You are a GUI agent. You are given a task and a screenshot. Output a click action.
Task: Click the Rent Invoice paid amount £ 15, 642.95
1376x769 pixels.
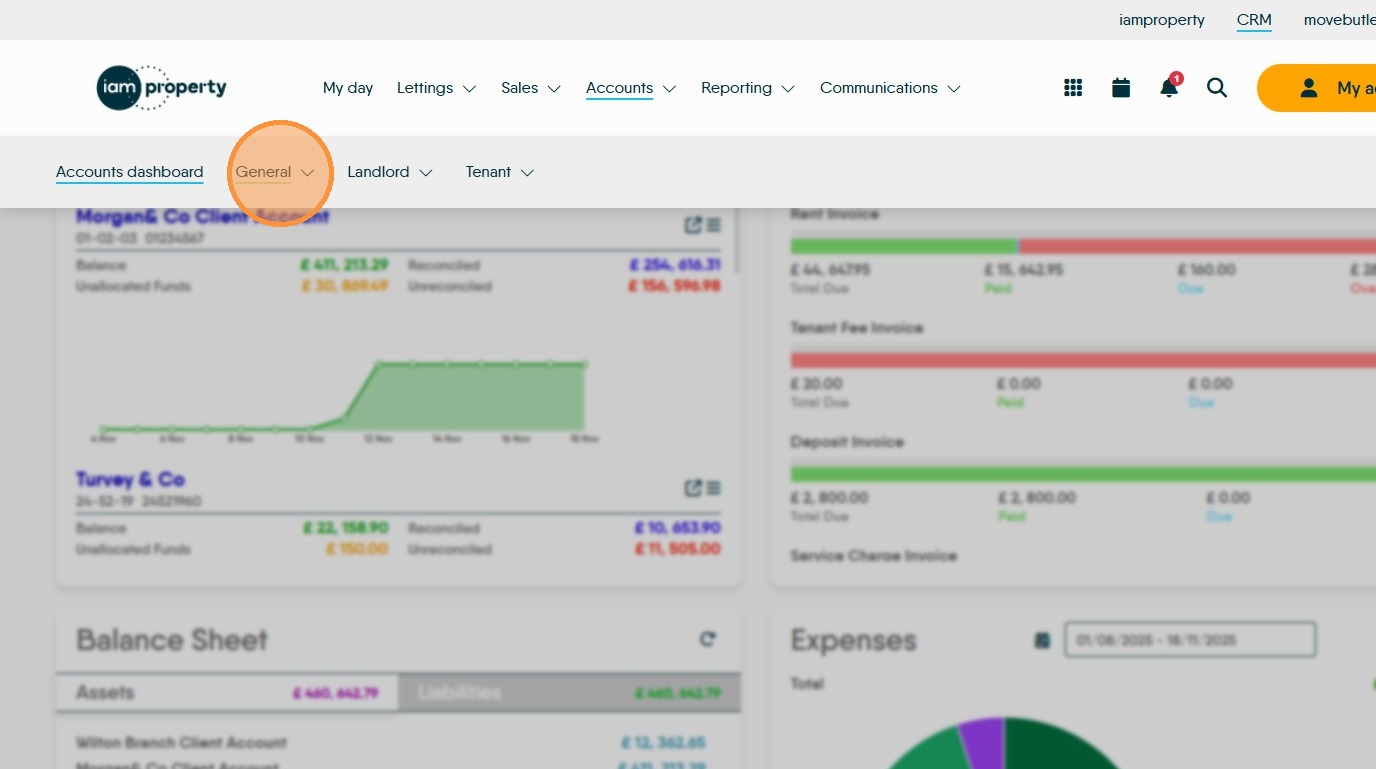pos(1024,270)
